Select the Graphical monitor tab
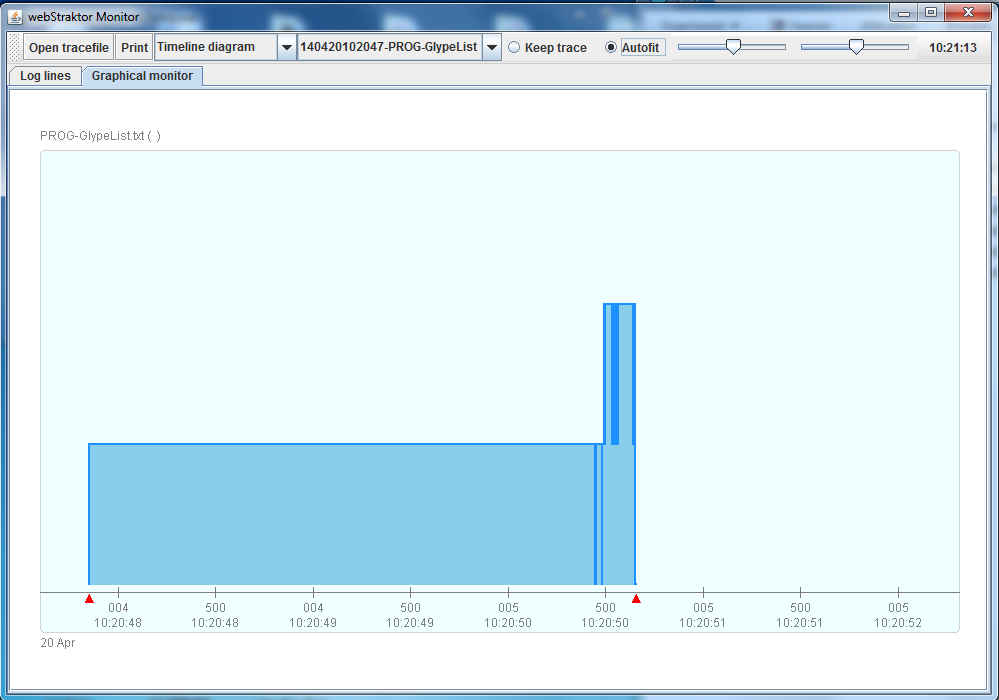Screen dimensions: 999x700 pos(141,75)
